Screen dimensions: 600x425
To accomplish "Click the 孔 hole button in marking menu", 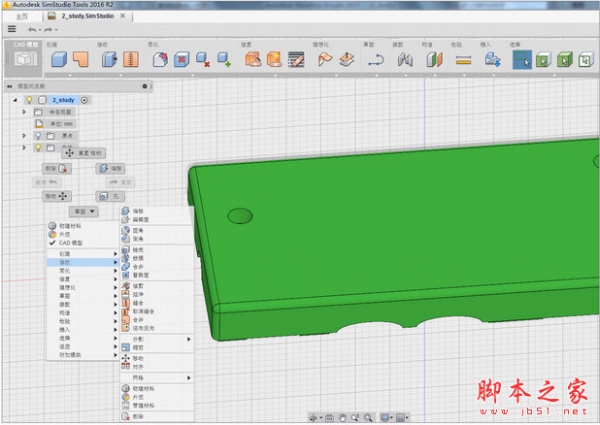I will point(108,196).
